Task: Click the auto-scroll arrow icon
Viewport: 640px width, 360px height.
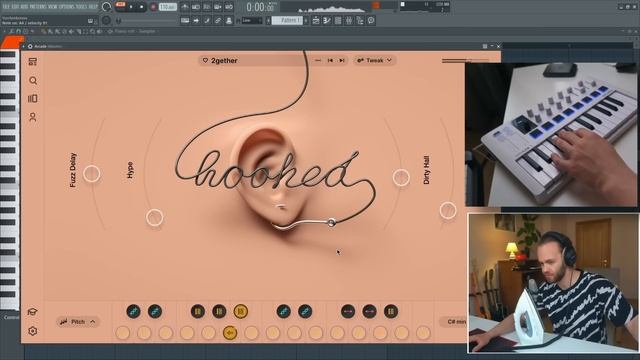Action: coord(196,20)
